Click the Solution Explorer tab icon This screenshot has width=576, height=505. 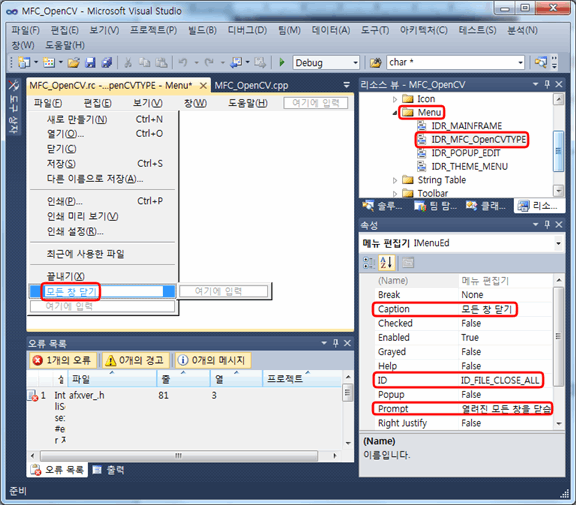[x=368, y=206]
